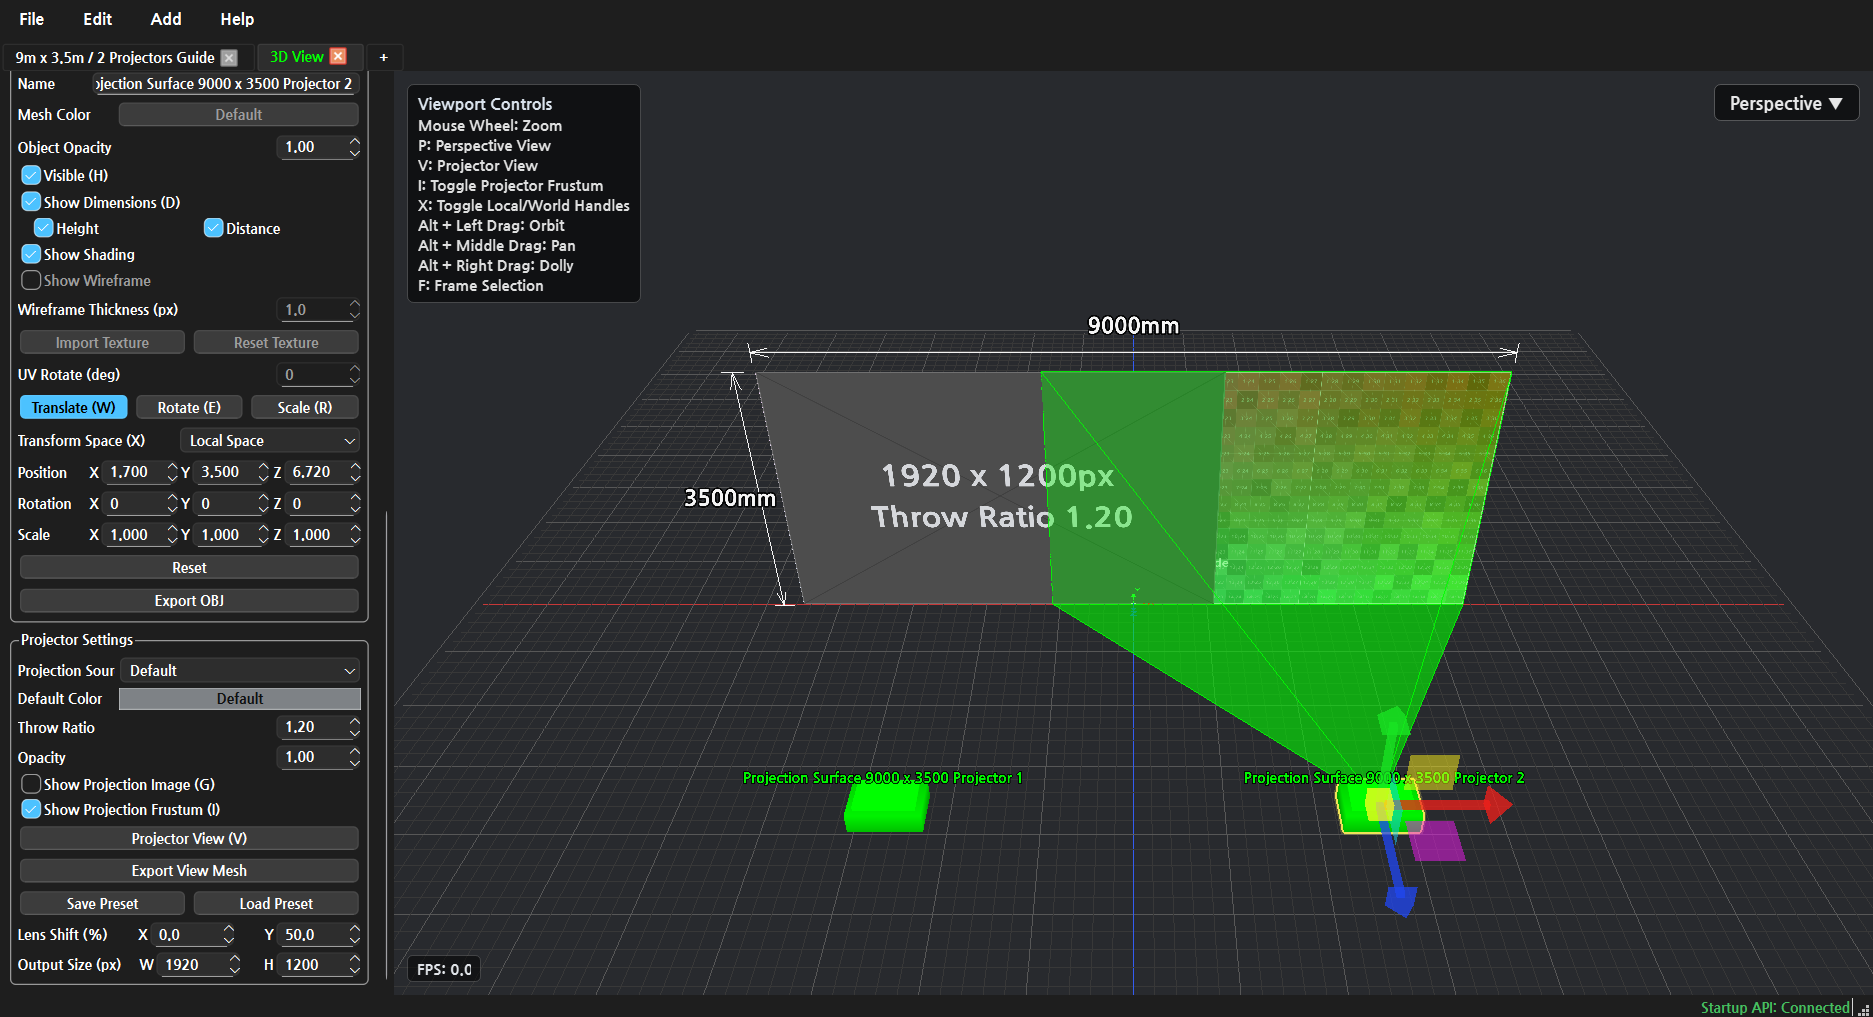Image resolution: width=1873 pixels, height=1017 pixels.
Task: Click the FPS counter readout
Action: click(444, 969)
